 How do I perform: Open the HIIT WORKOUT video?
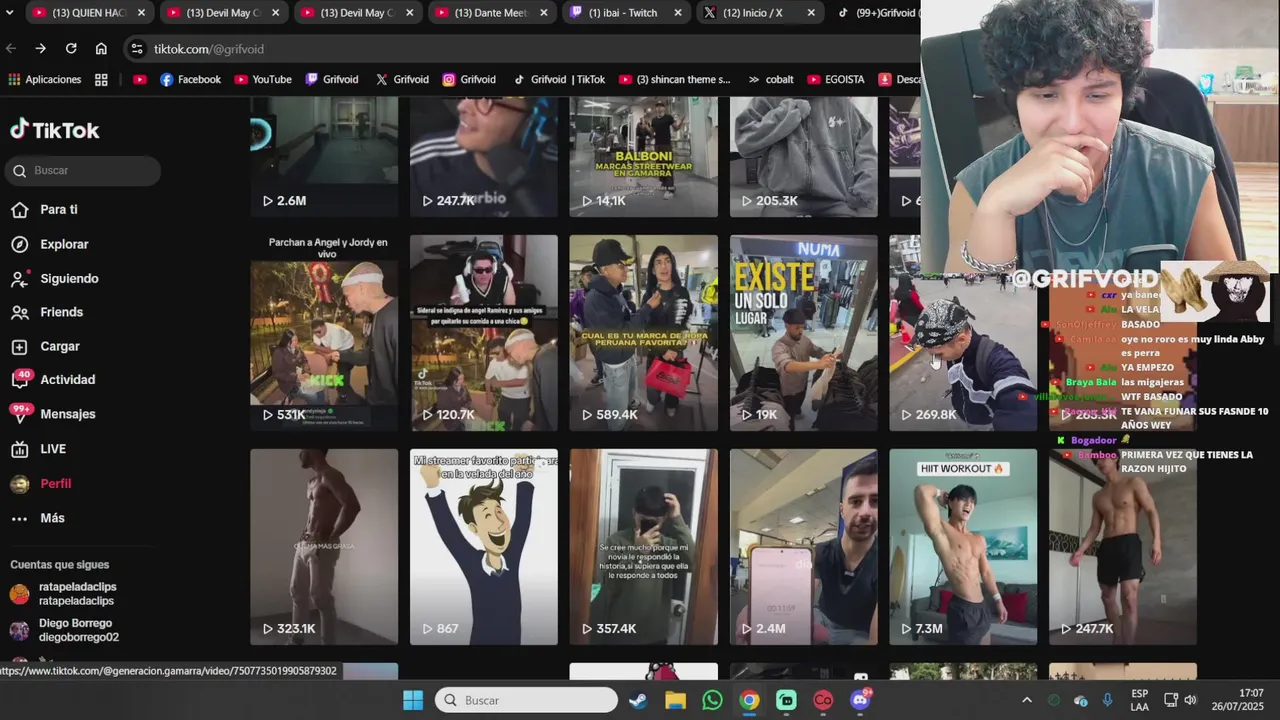point(964,547)
